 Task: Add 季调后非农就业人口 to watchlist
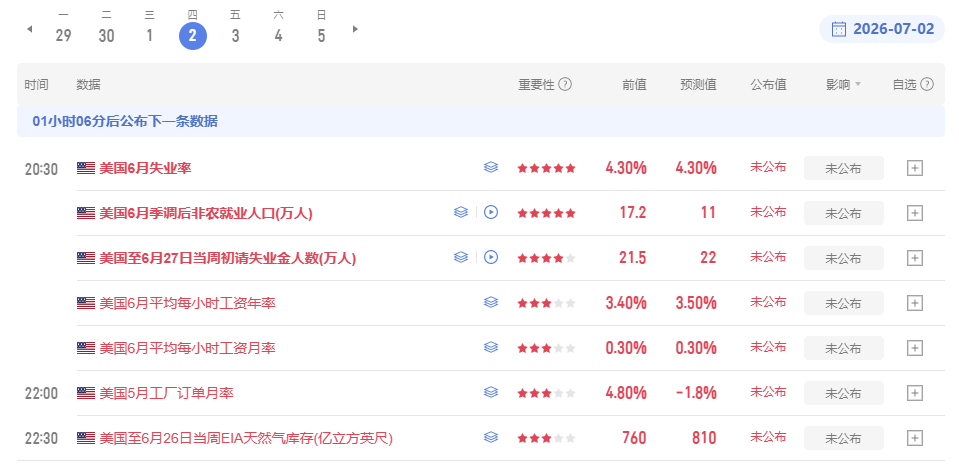pyautogui.click(x=914, y=213)
